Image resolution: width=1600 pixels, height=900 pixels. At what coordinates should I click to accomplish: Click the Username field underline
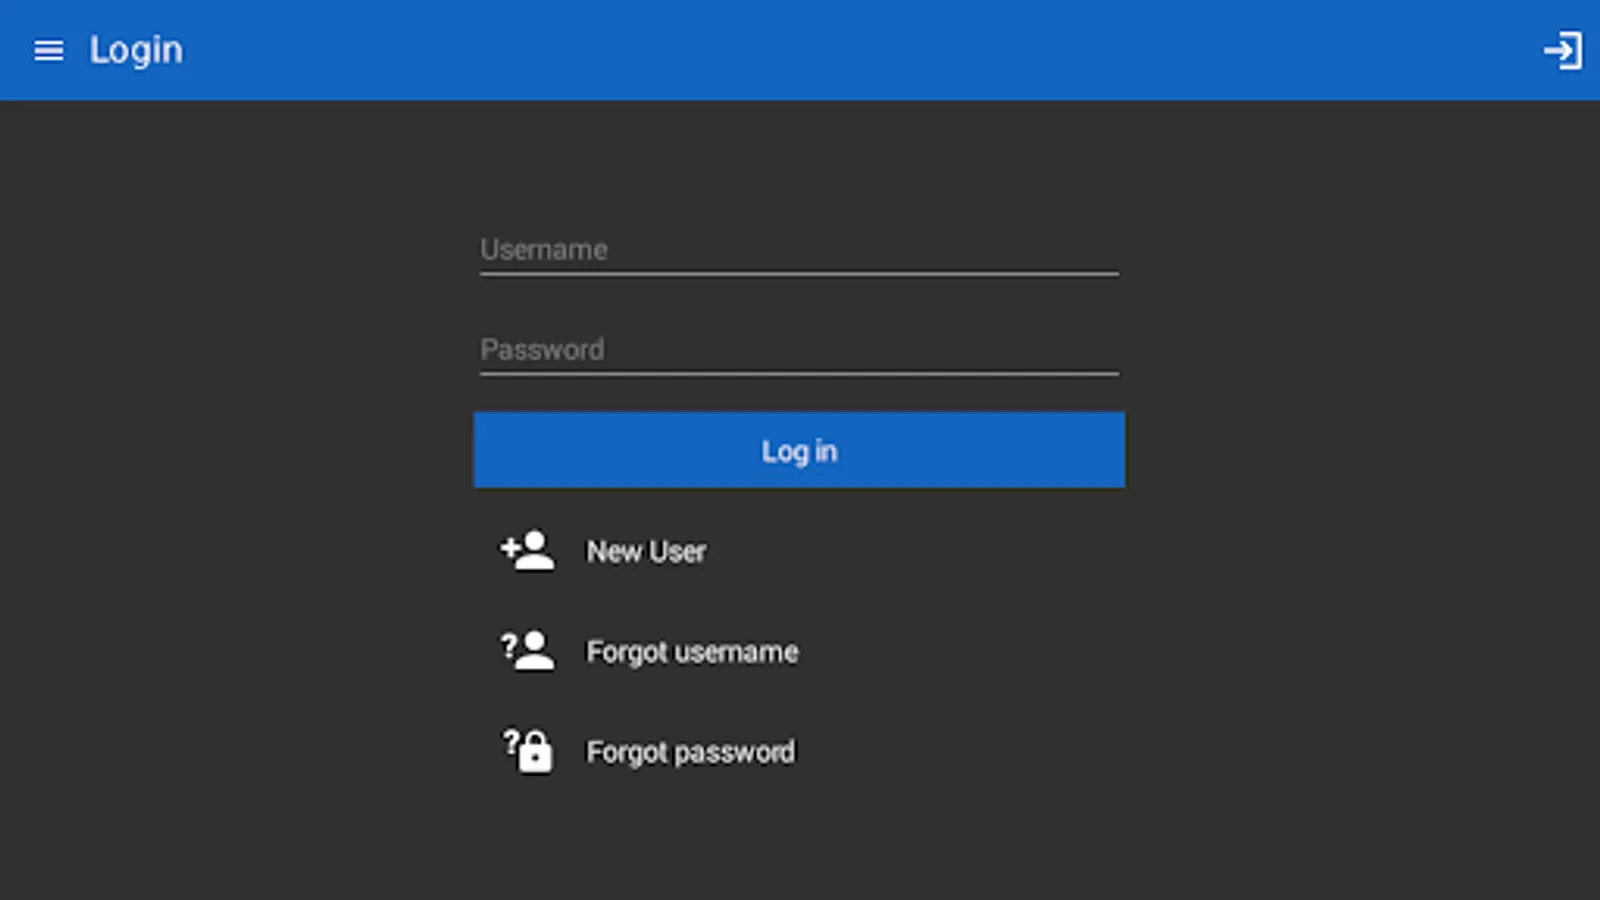pyautogui.click(x=799, y=271)
